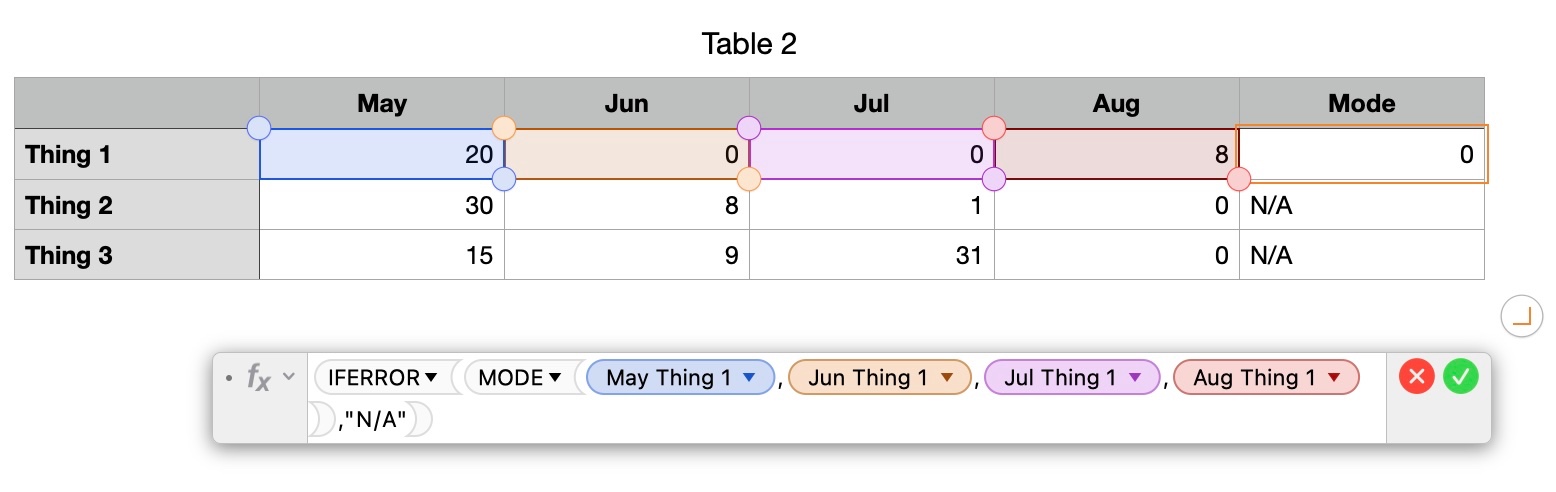Open the IFERROR function dropdown arrow

click(431, 378)
